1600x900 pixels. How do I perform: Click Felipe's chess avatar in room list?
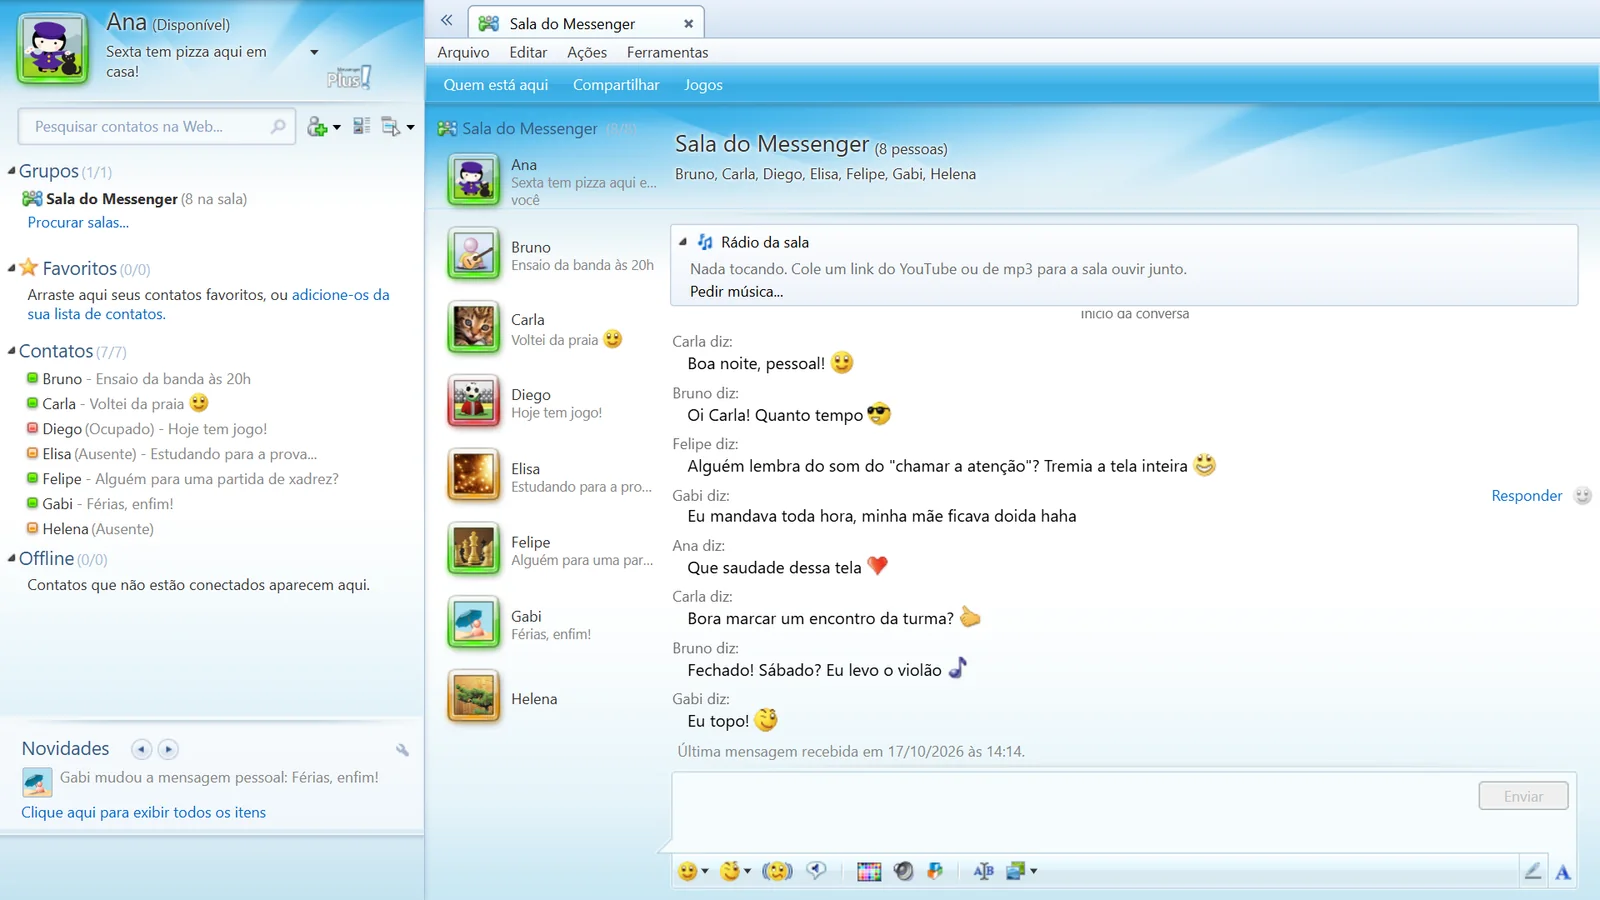point(473,549)
